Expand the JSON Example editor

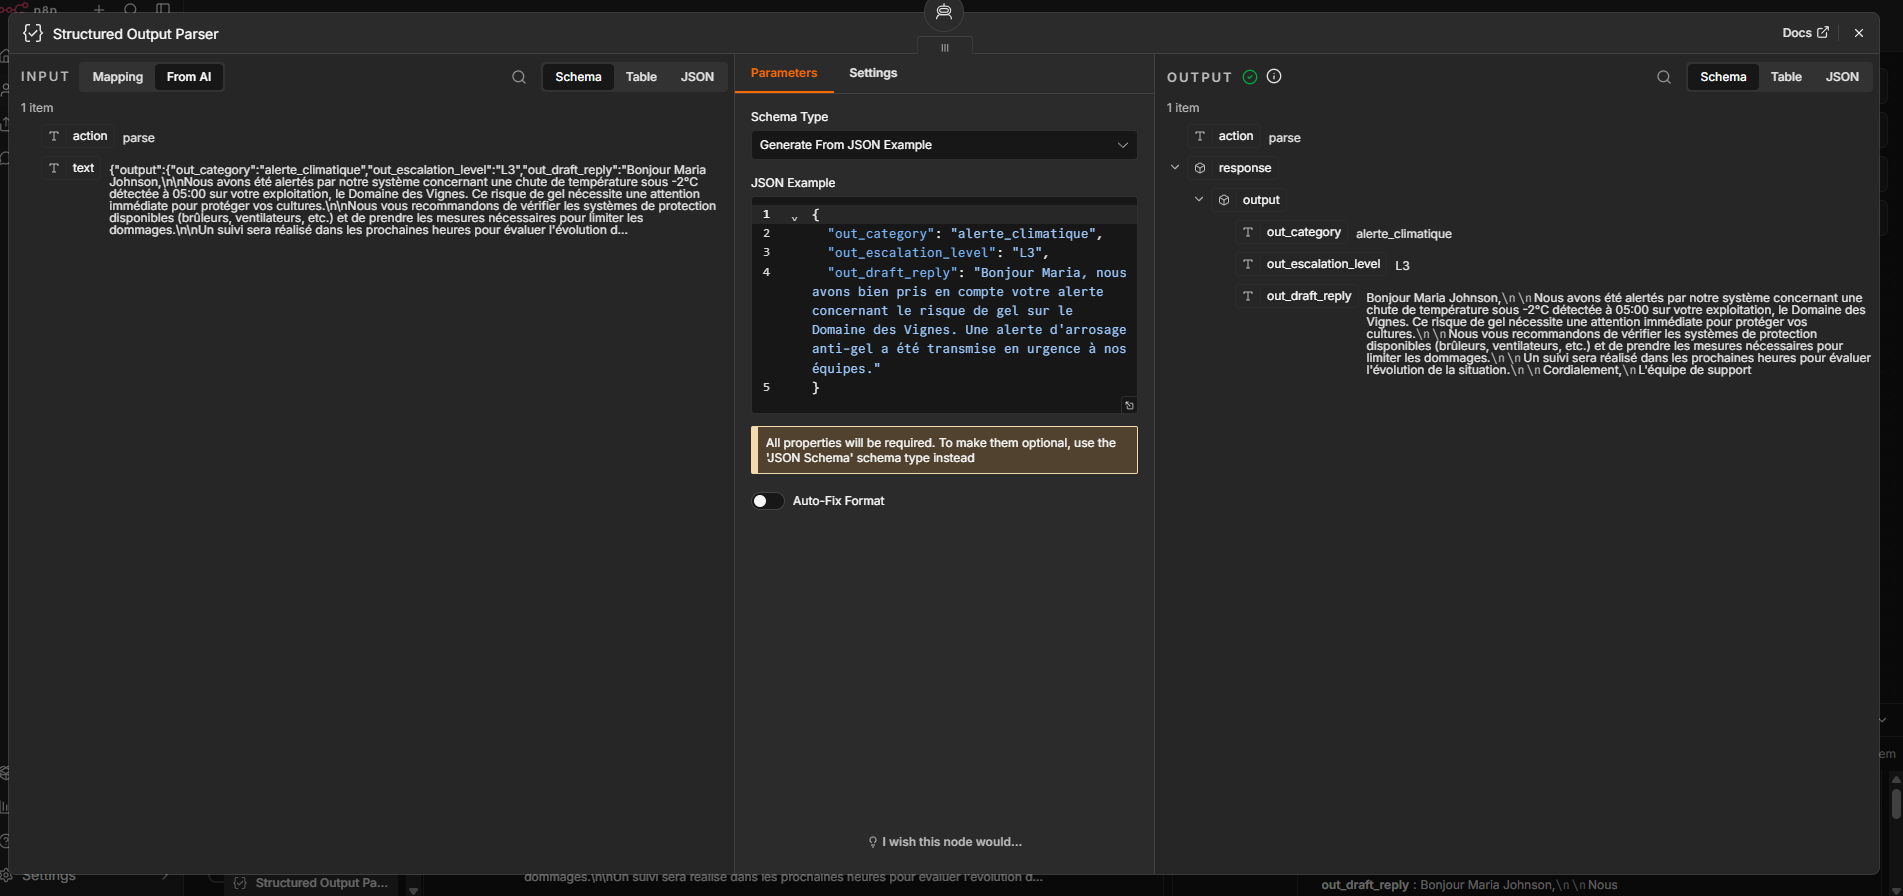point(1129,405)
